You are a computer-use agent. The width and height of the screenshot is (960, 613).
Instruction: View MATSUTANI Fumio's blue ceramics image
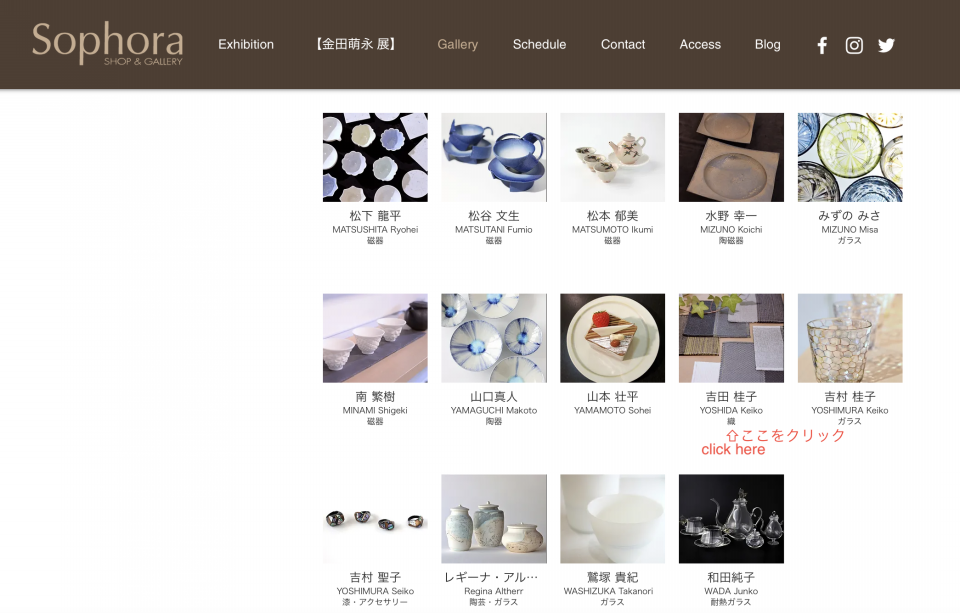click(494, 157)
